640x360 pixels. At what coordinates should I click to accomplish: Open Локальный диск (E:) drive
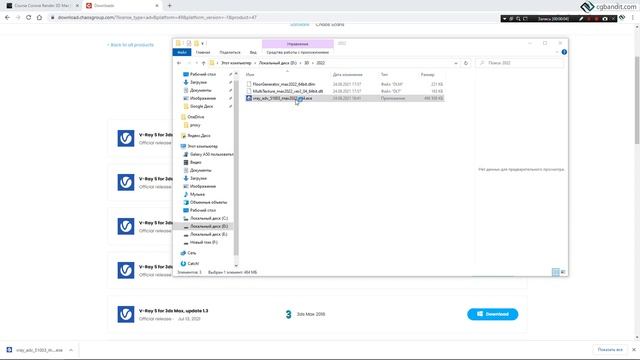coord(209,234)
